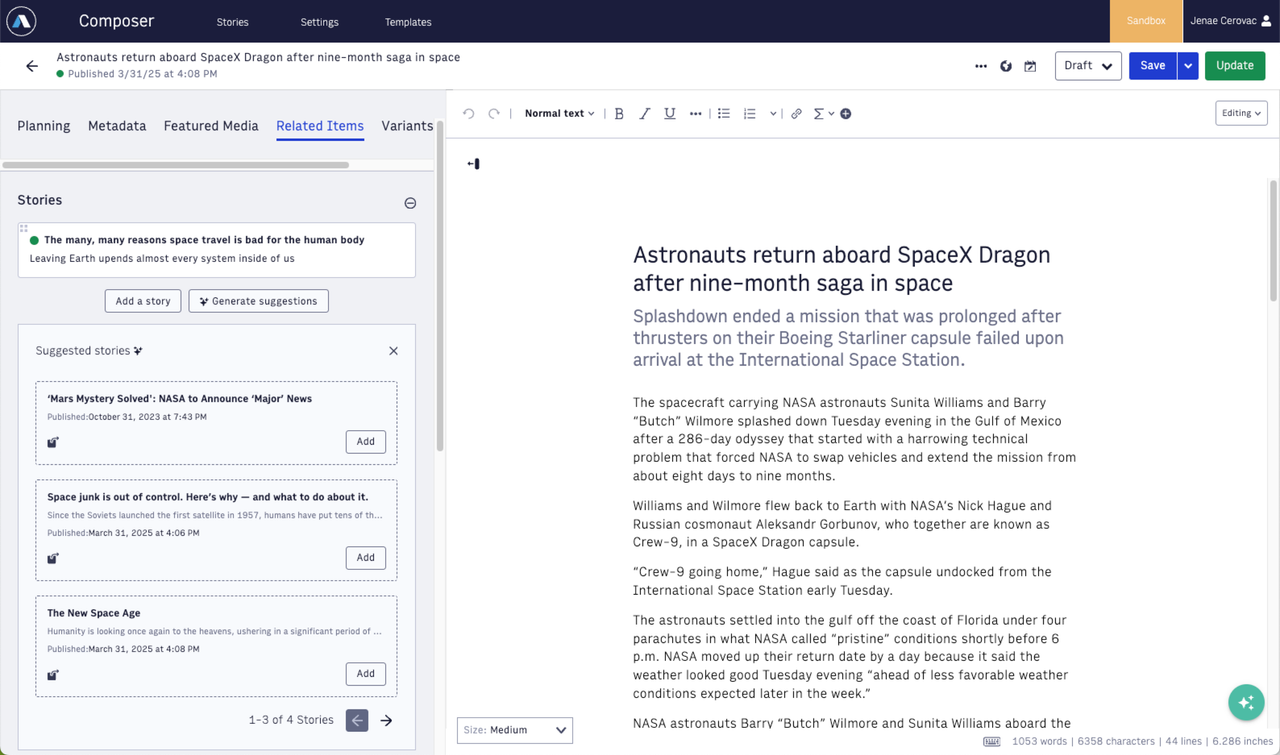Open the Draft status dropdown
1280x755 pixels.
pyautogui.click(x=1088, y=66)
